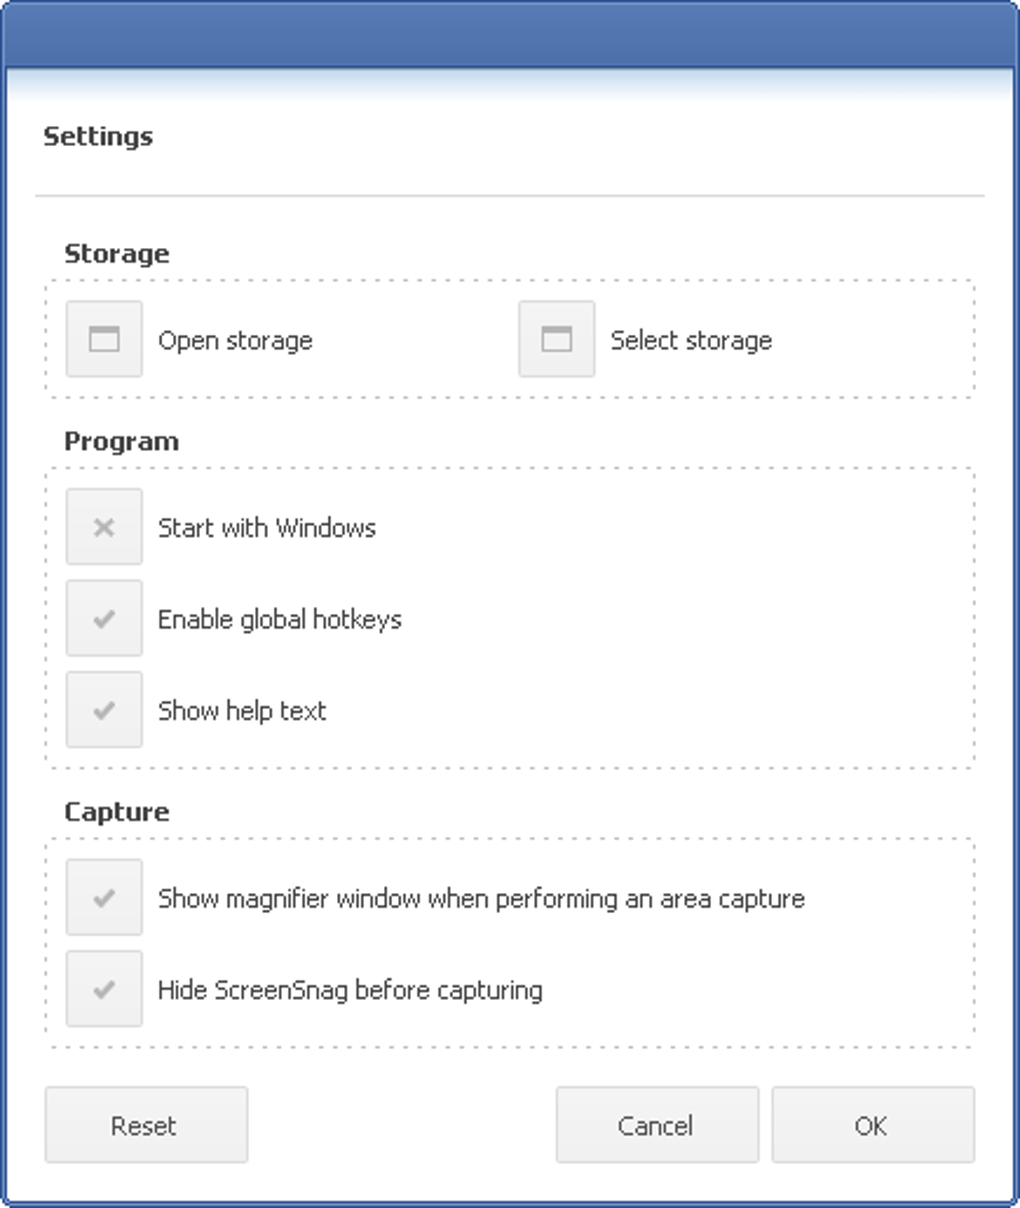Viewport: 1020px width, 1208px height.
Task: Click the 'Show magnifier window' label text
Action: [x=481, y=899]
